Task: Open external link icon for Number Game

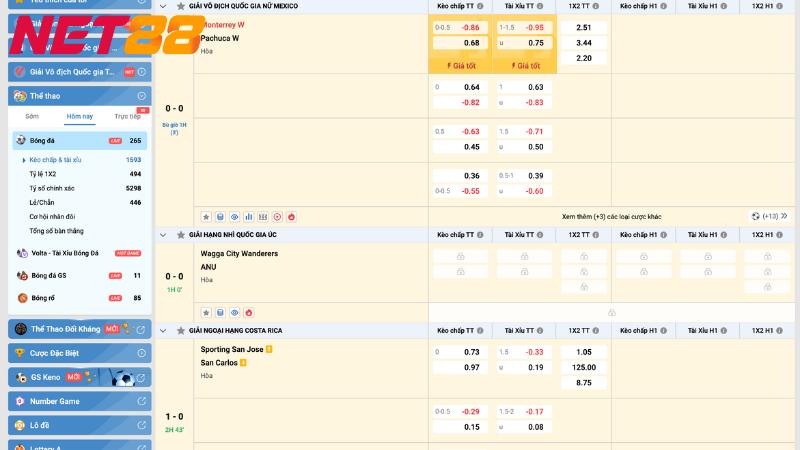Action: (x=141, y=401)
